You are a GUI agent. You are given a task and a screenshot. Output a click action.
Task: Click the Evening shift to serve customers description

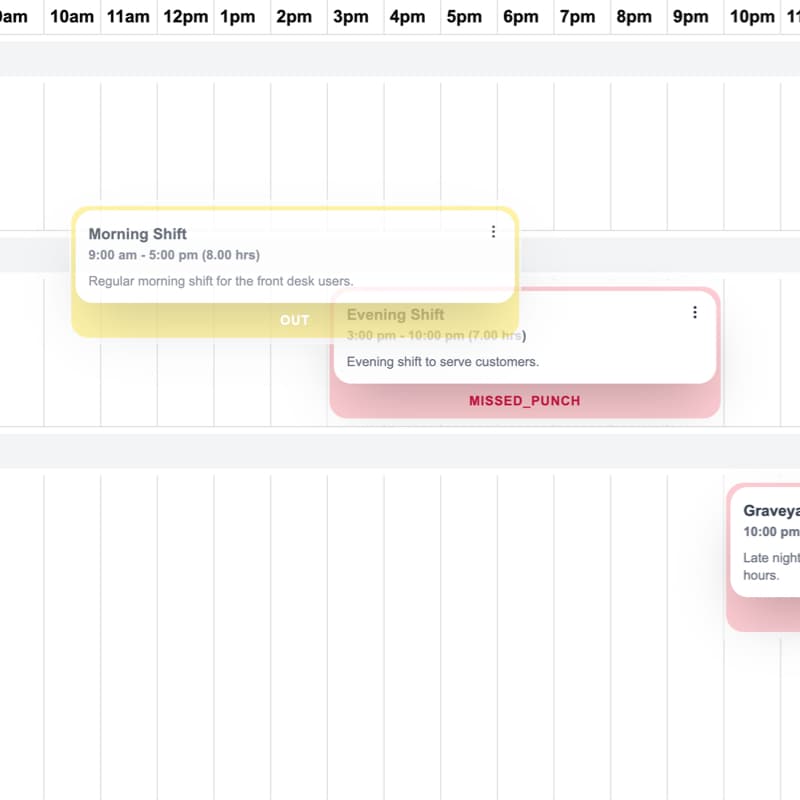[x=441, y=362]
